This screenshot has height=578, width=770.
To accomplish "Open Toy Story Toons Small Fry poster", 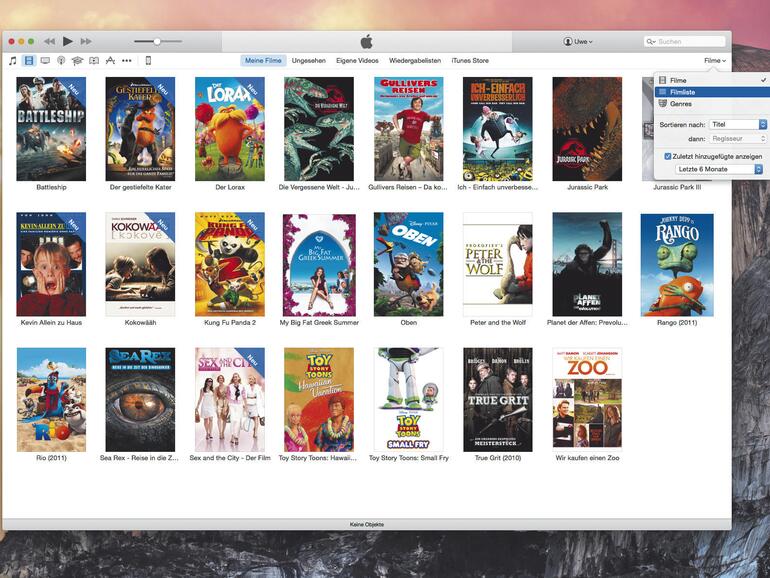I will (409, 400).
